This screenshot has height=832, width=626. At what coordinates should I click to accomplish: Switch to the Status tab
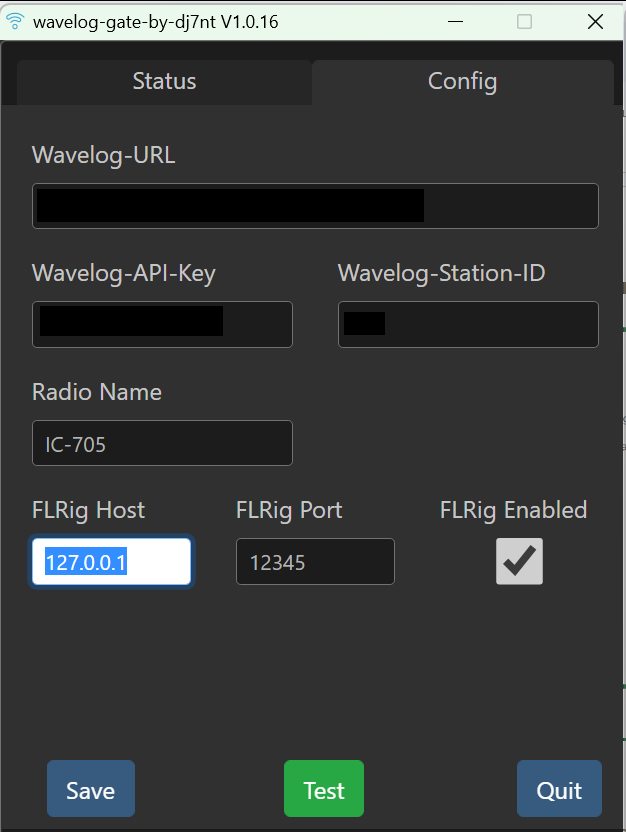(164, 82)
